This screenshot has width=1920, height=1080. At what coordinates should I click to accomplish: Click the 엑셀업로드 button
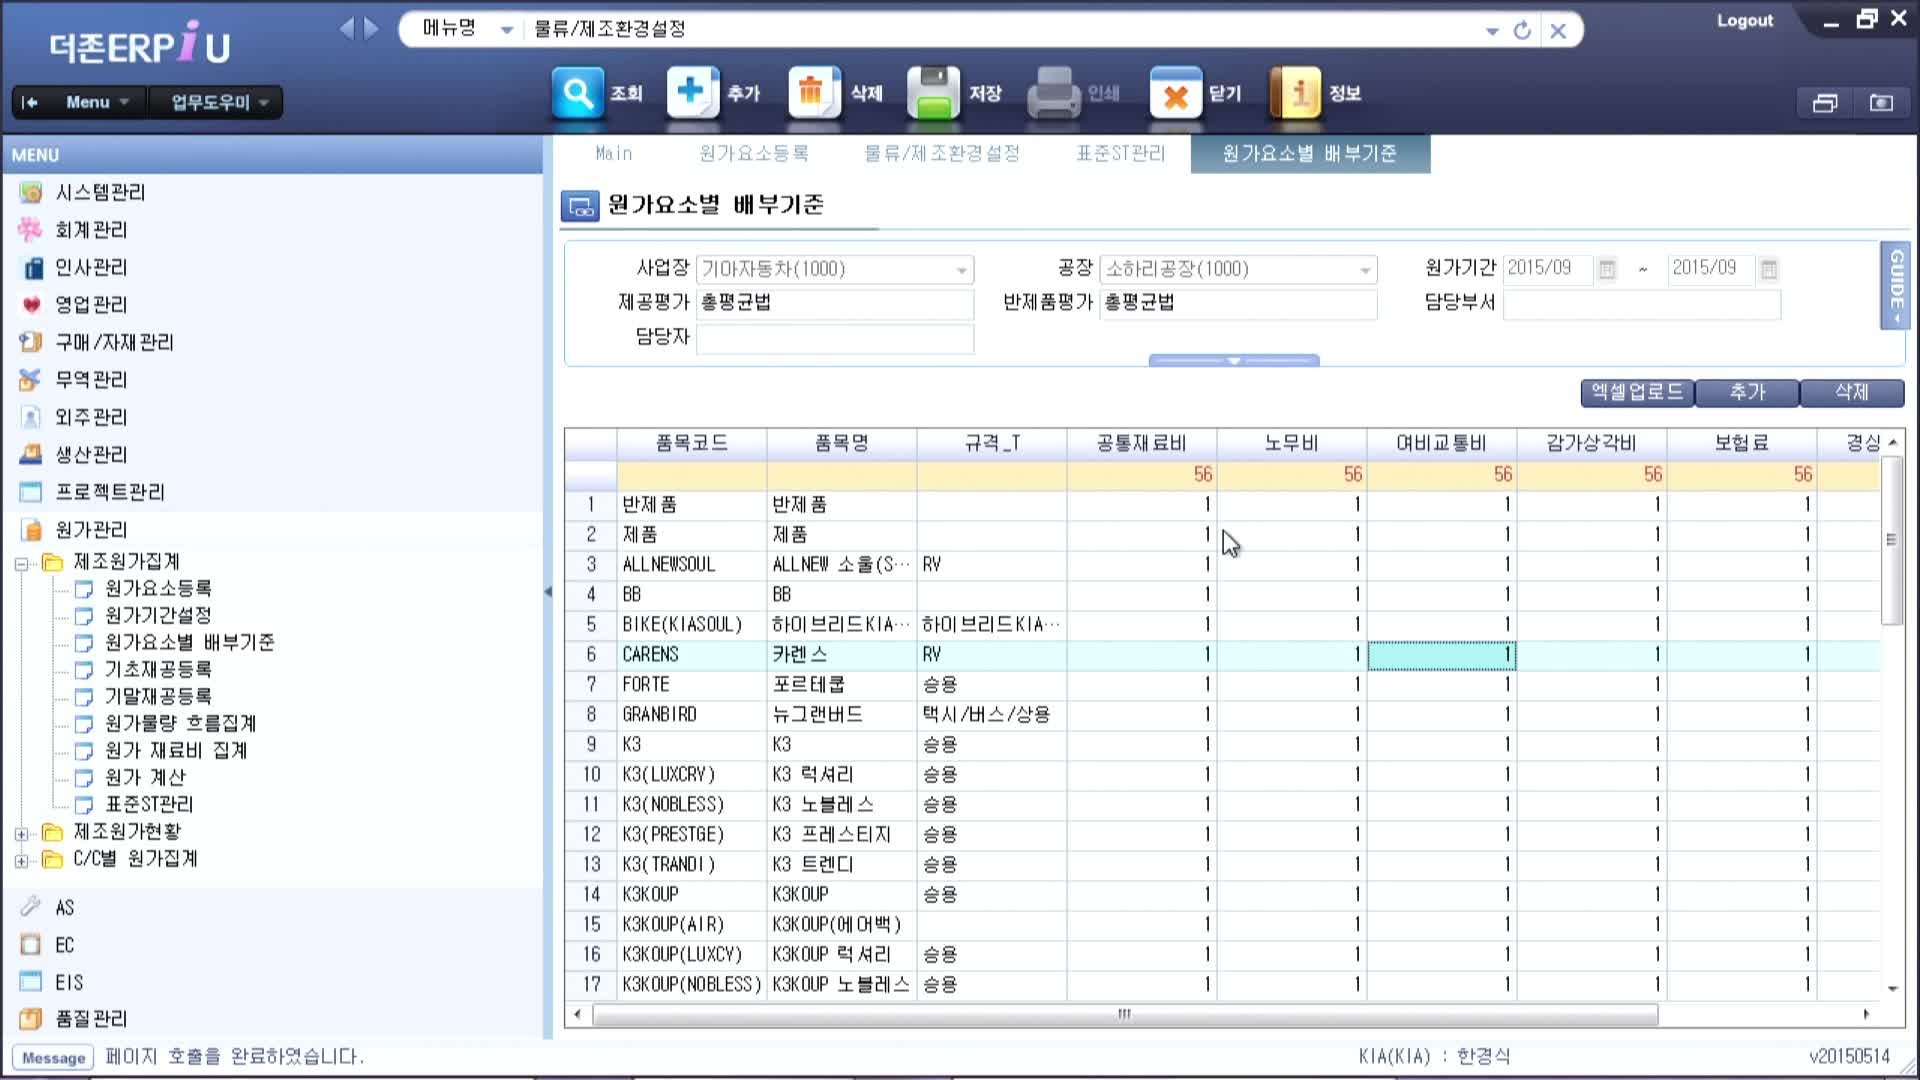click(x=1637, y=392)
